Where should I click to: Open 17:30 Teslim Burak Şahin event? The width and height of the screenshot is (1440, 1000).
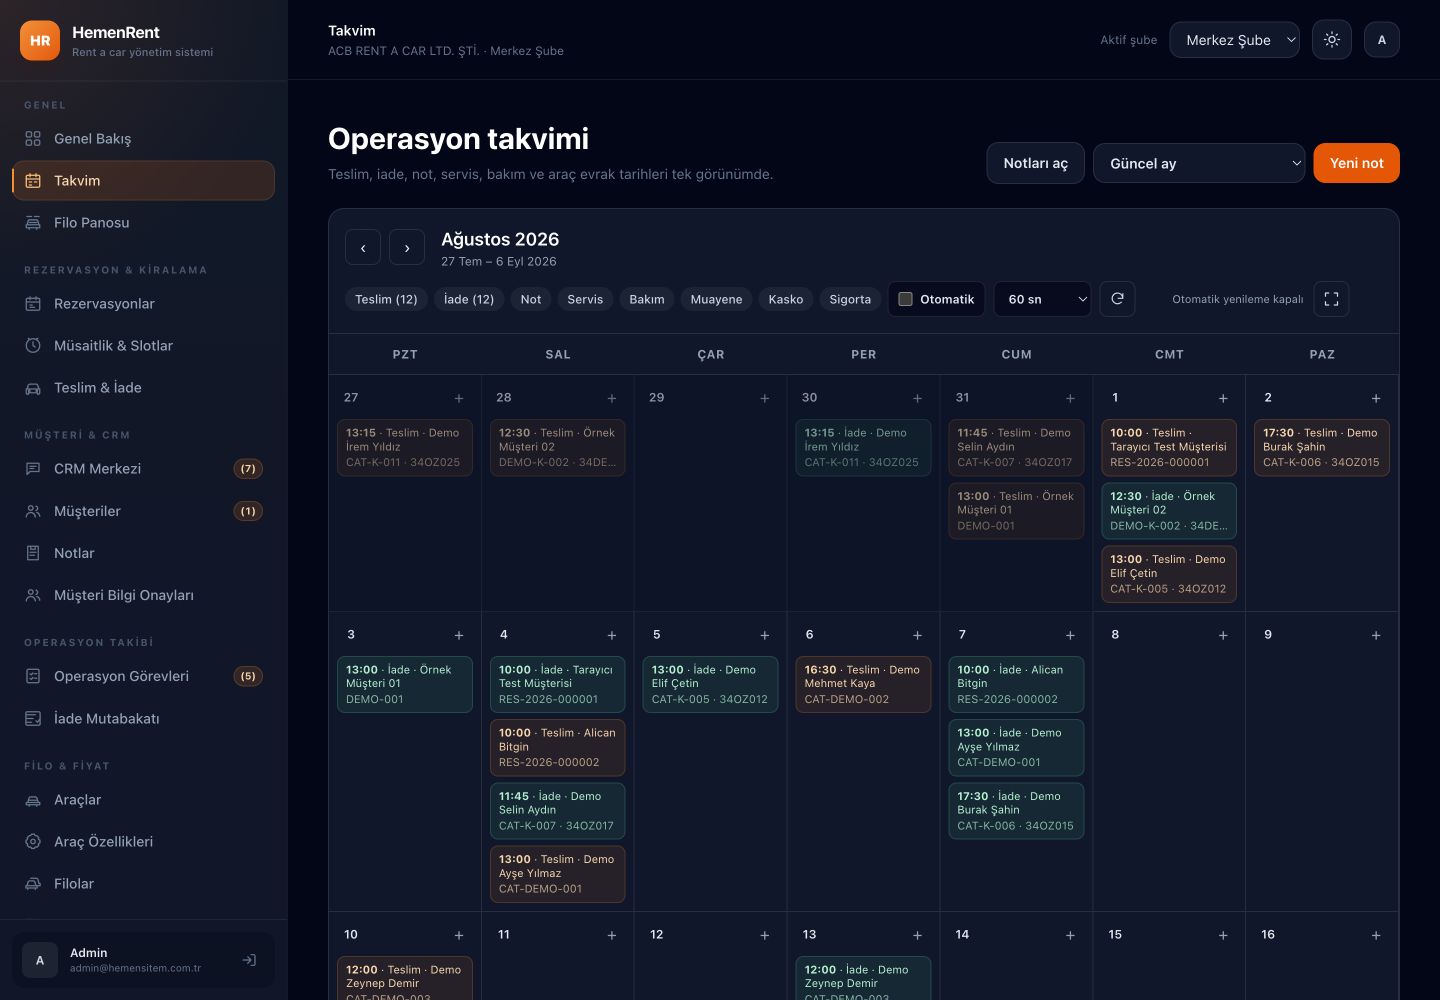tap(1321, 447)
